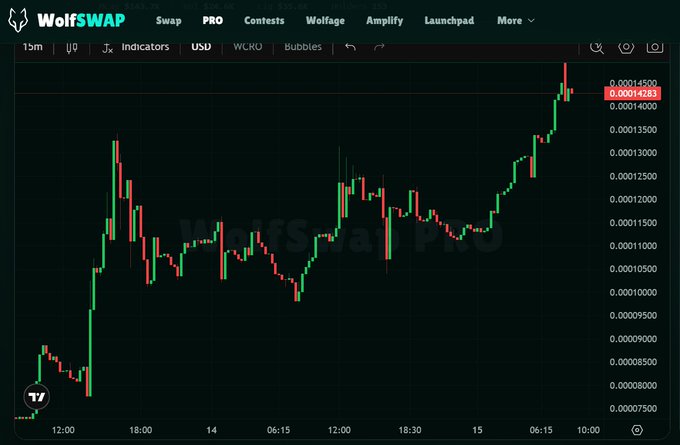680x445 pixels.
Task: Toggle the Bubbles overlay
Action: [303, 47]
